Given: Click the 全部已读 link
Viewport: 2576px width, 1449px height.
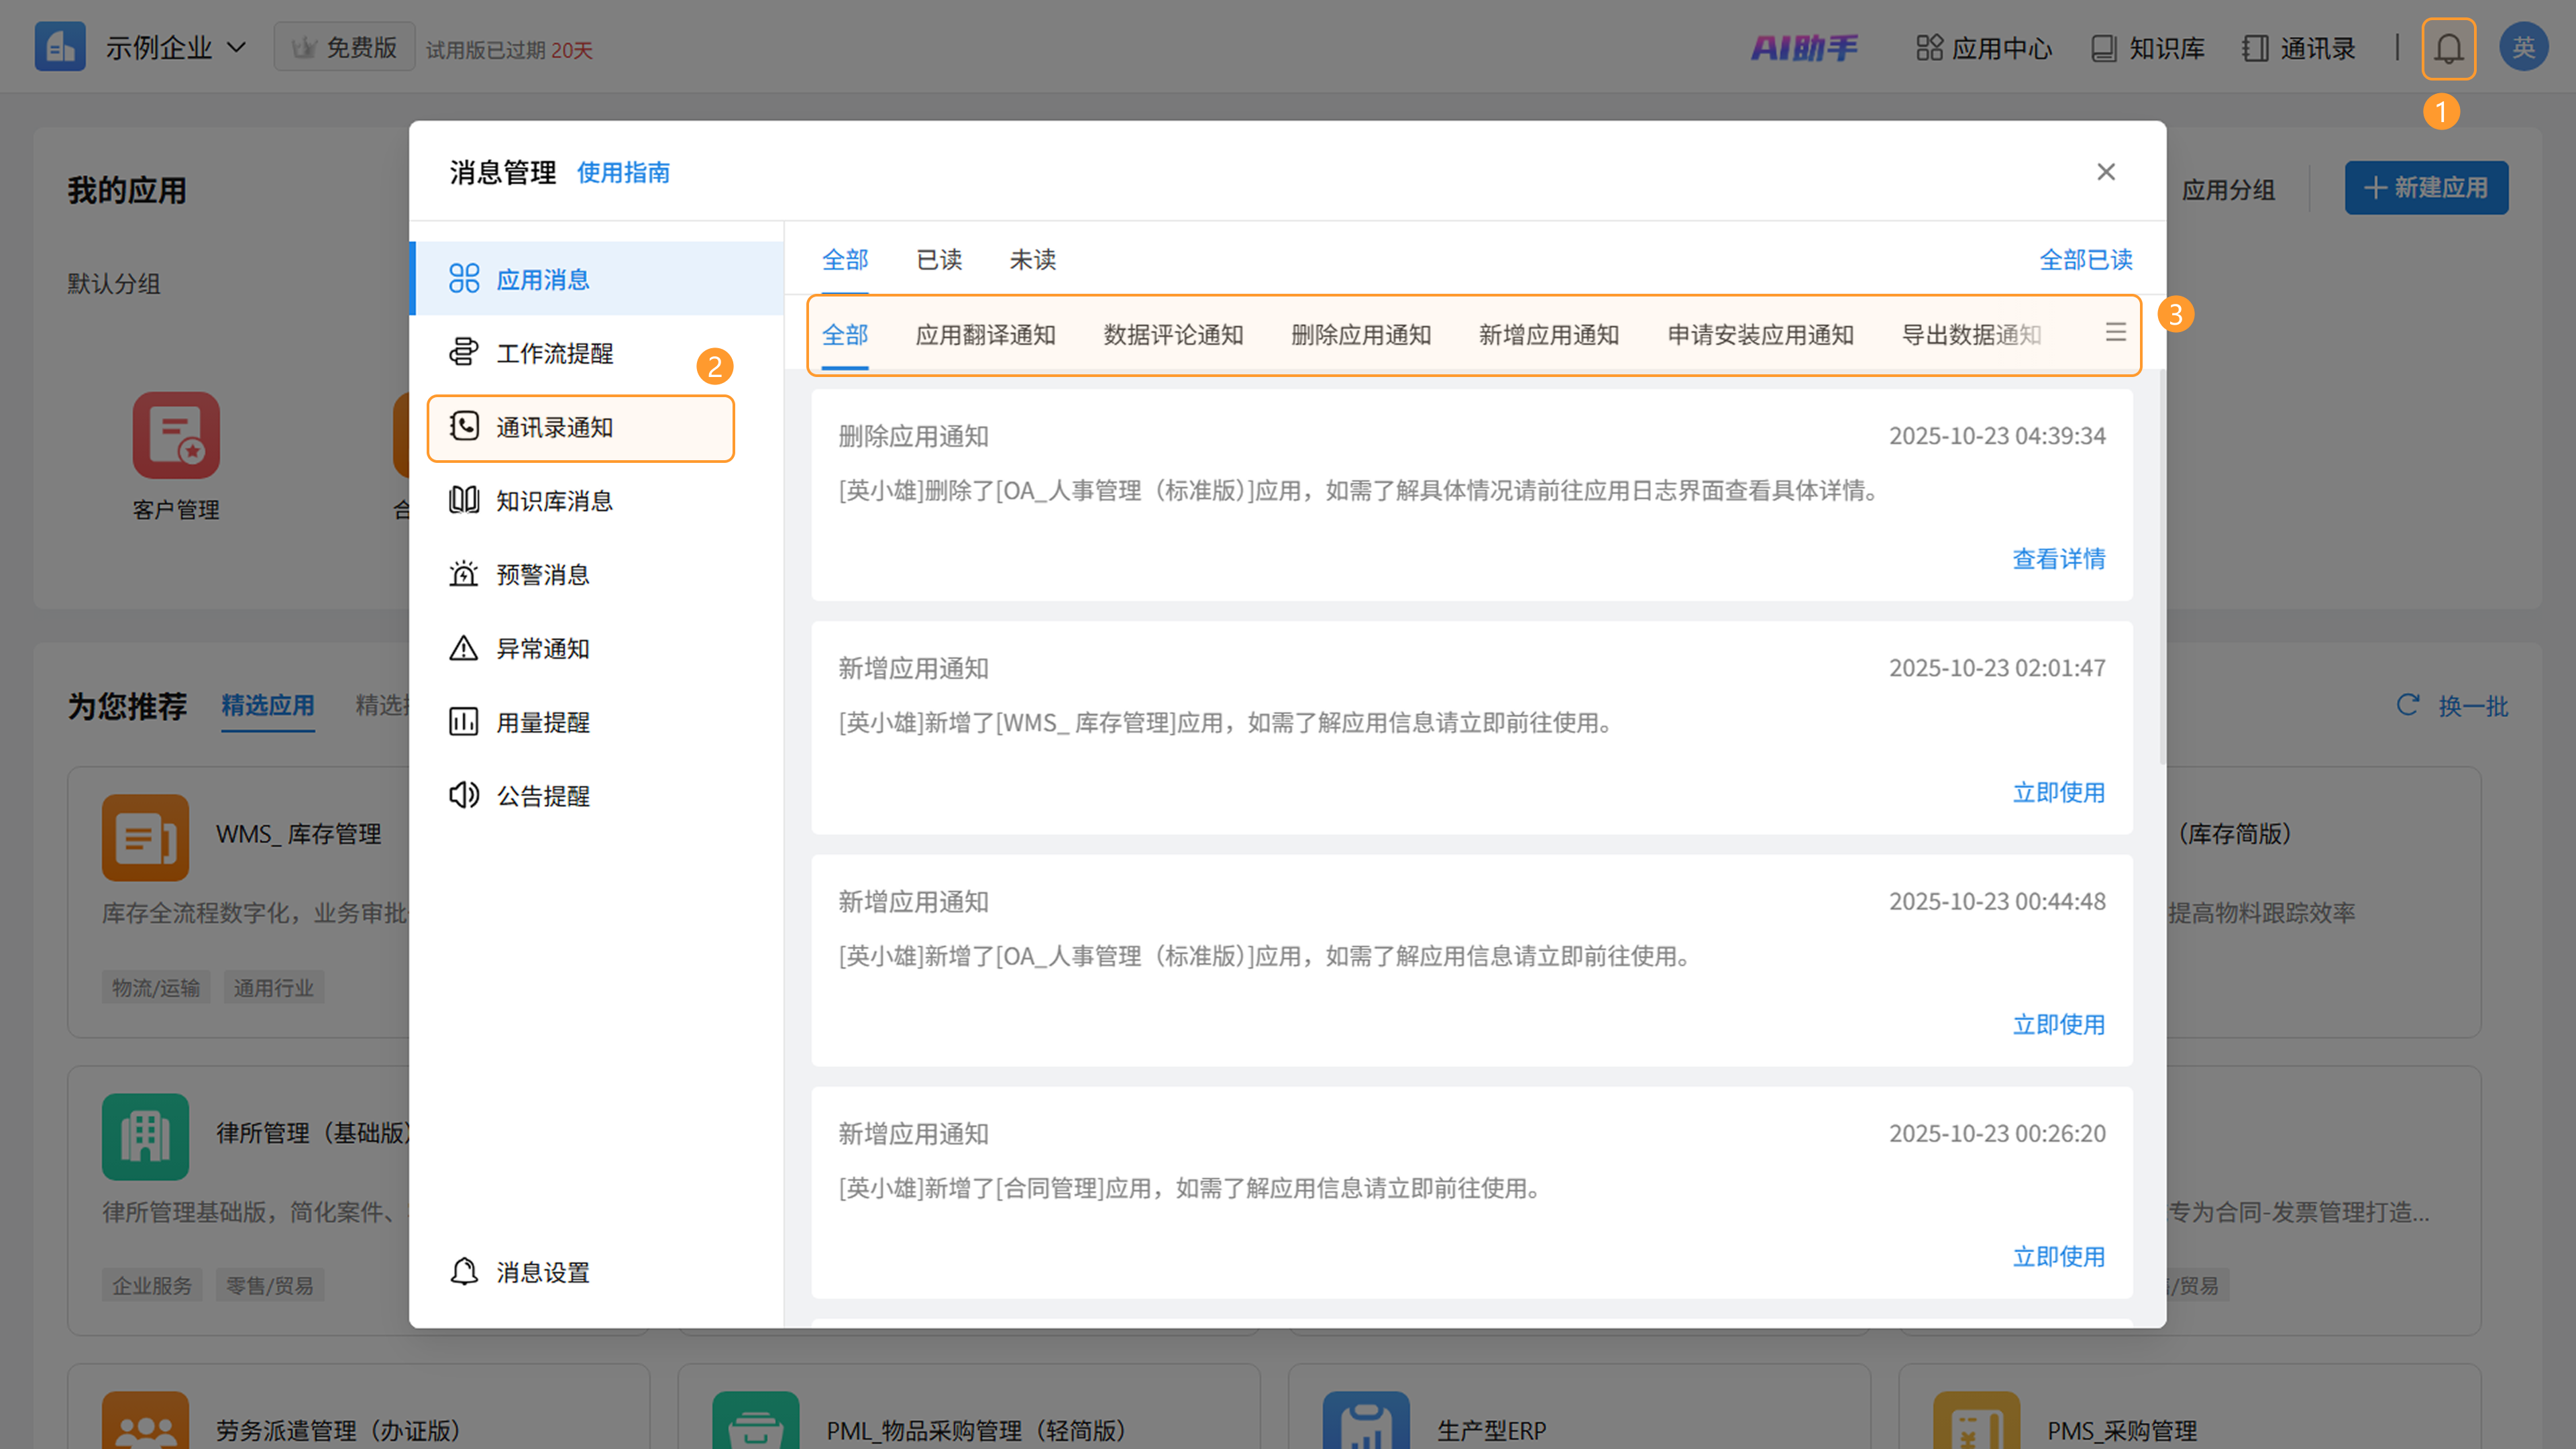Looking at the screenshot, I should tap(2085, 260).
